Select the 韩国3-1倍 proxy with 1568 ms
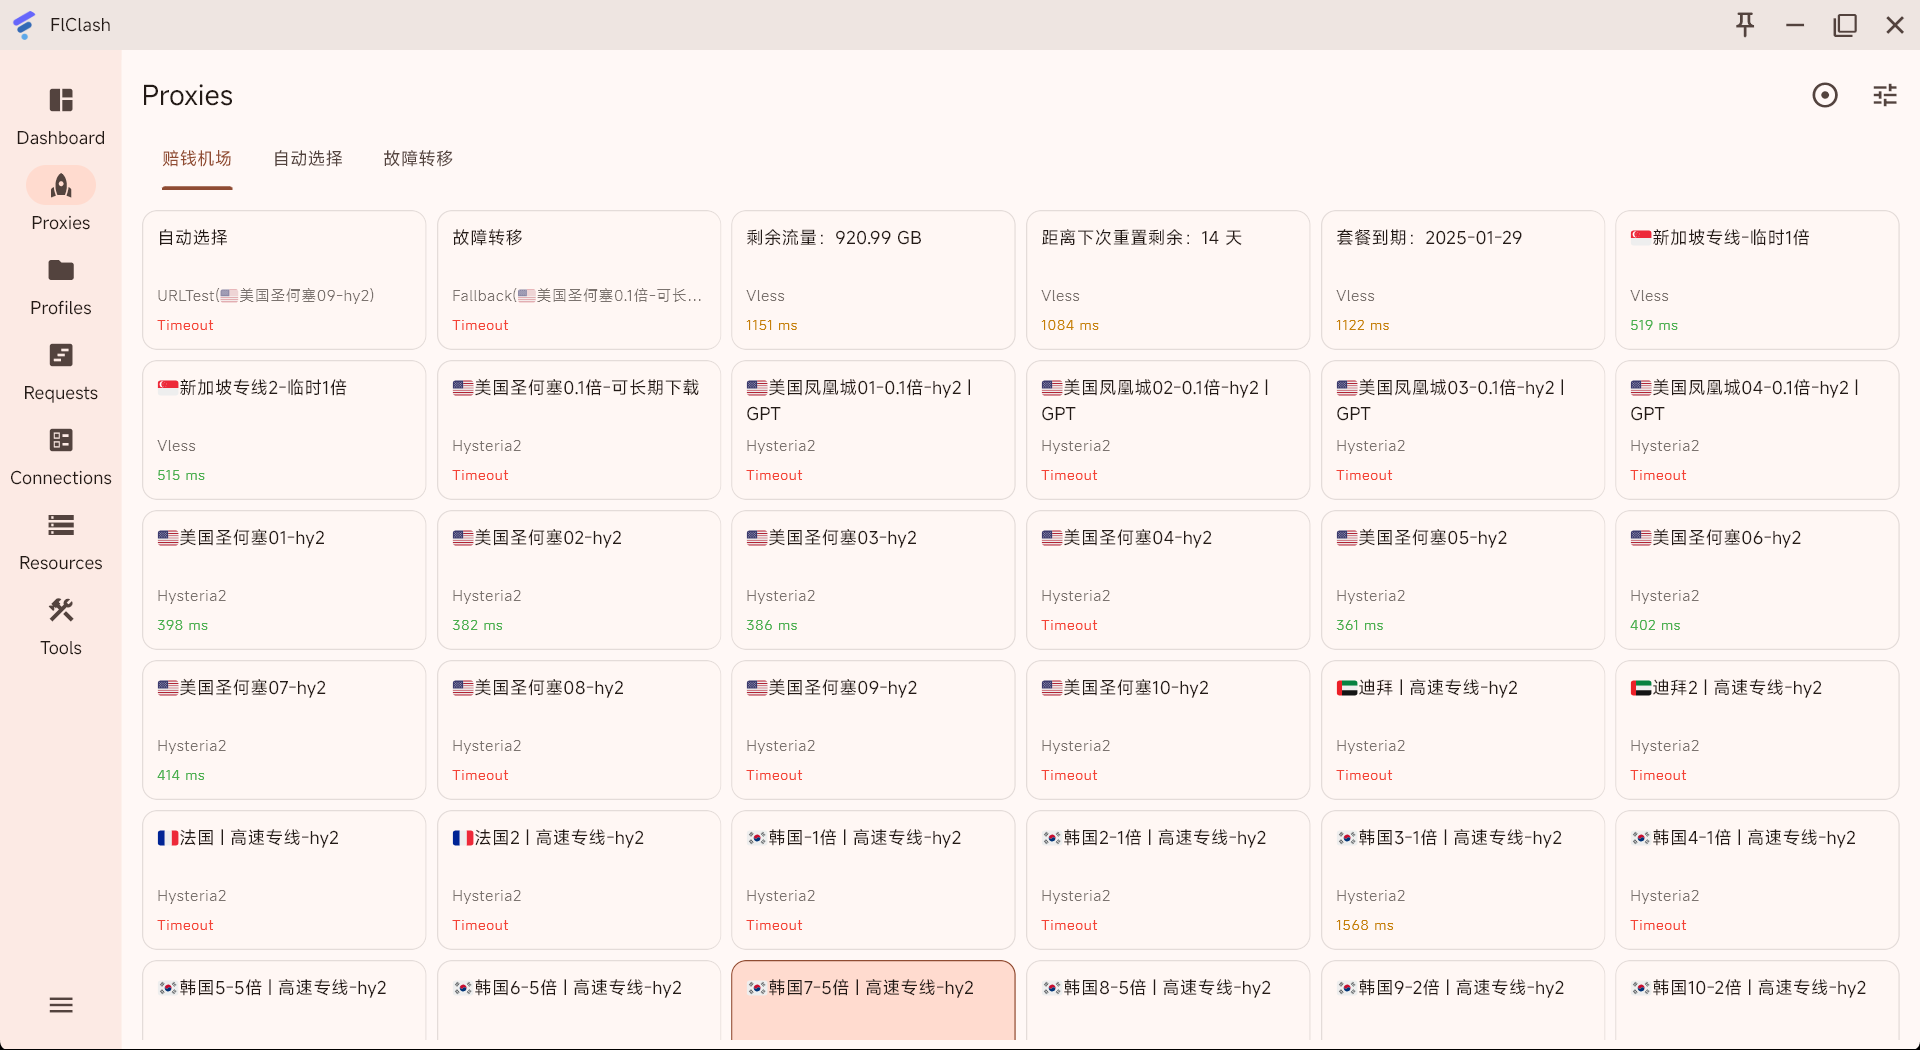The image size is (1920, 1050). coord(1463,880)
